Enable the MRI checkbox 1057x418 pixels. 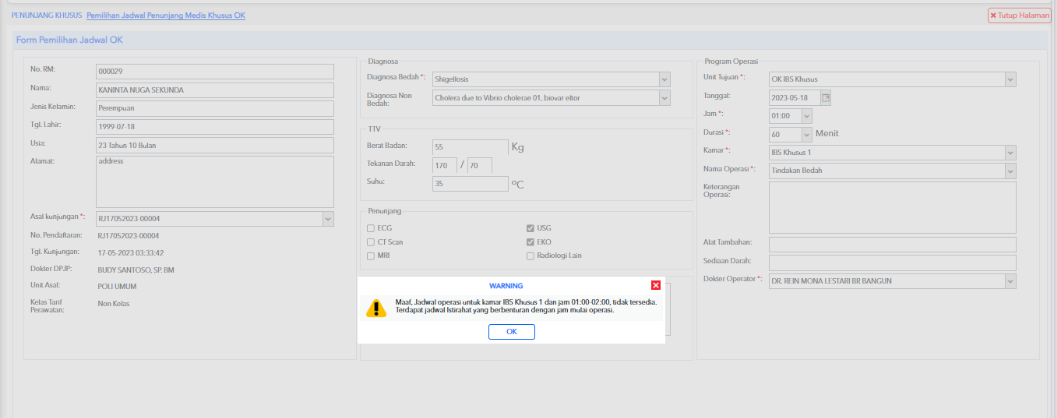(371, 256)
